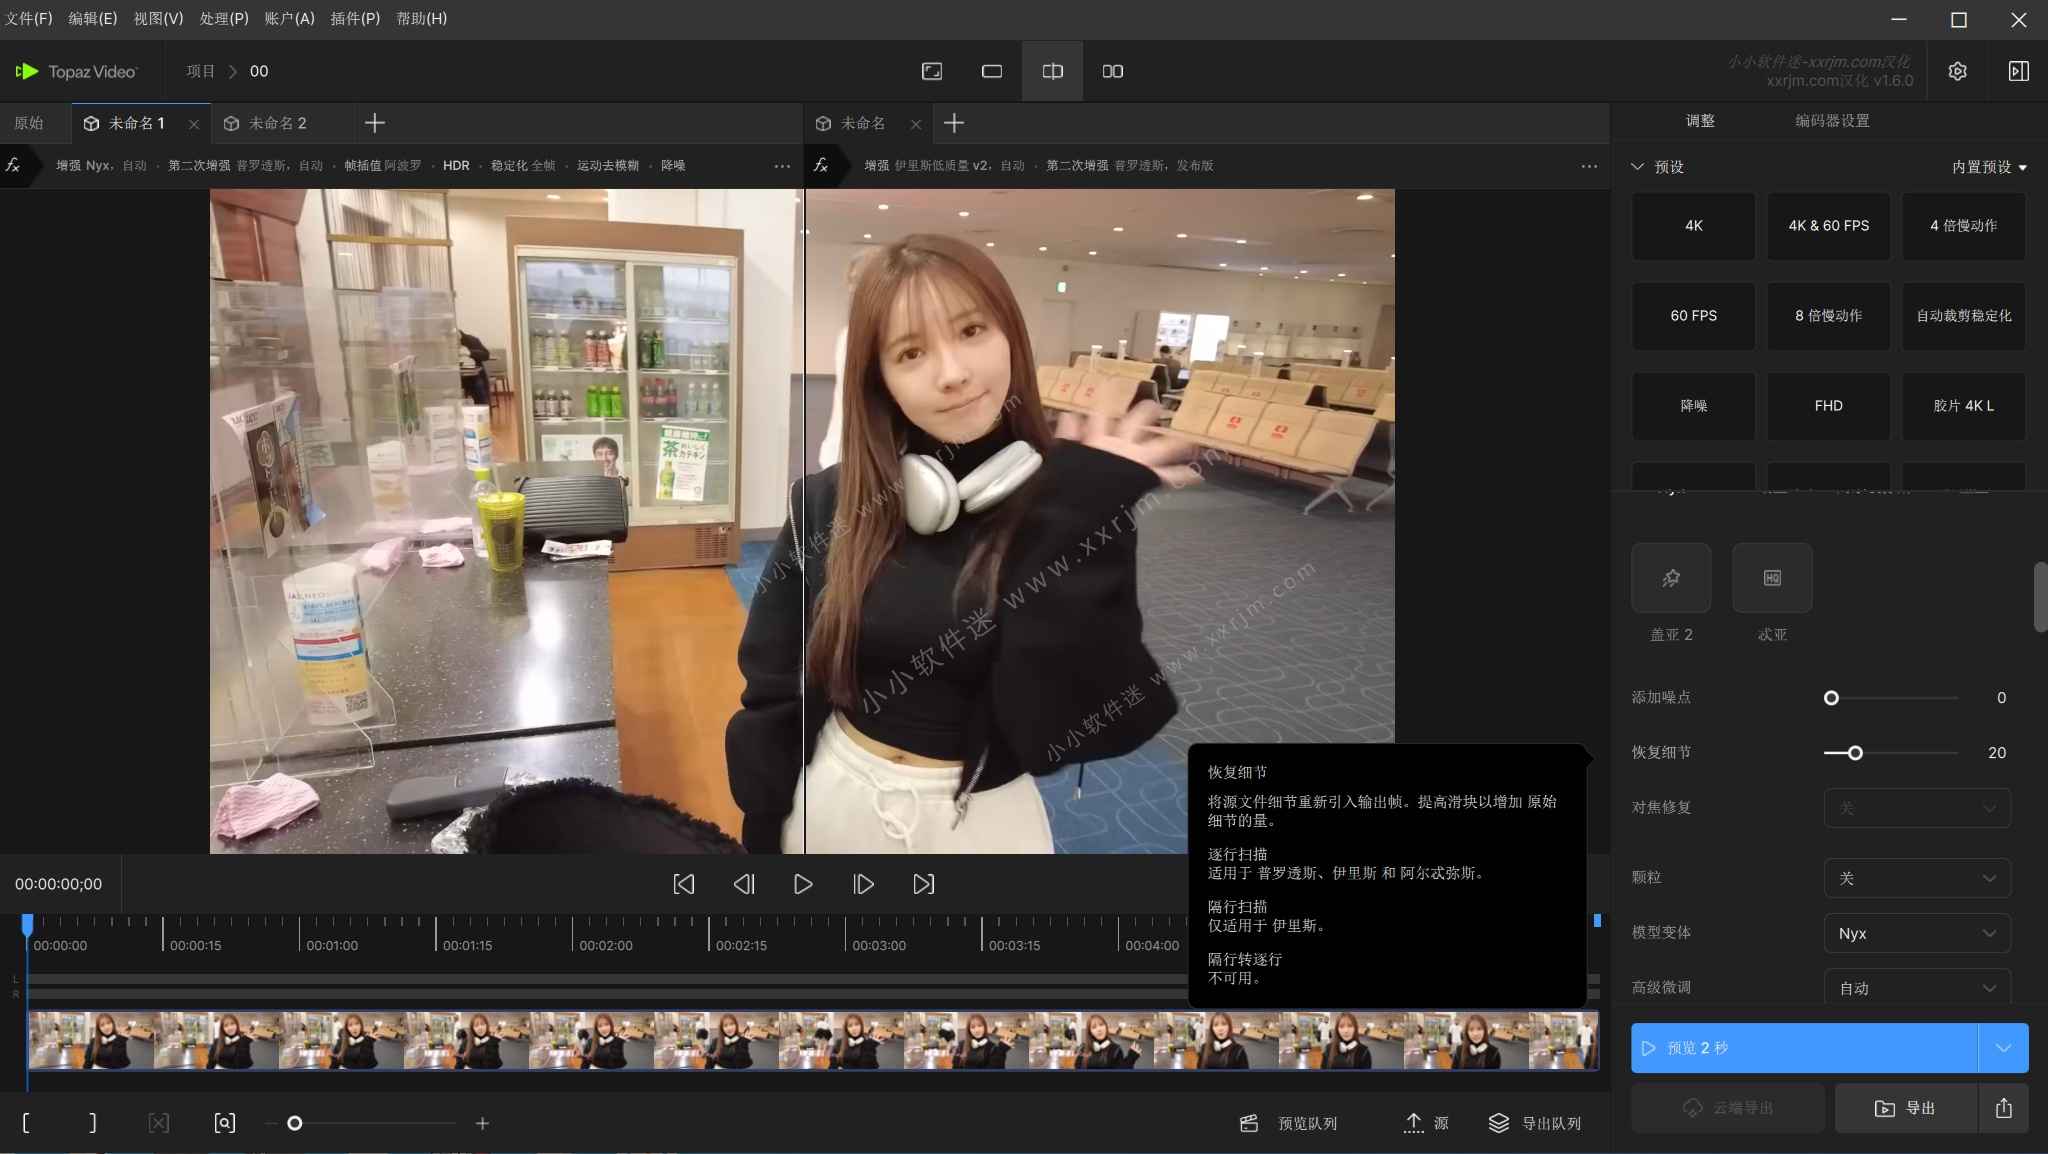
Task: Open the 处理(P) menu
Action: 224,19
